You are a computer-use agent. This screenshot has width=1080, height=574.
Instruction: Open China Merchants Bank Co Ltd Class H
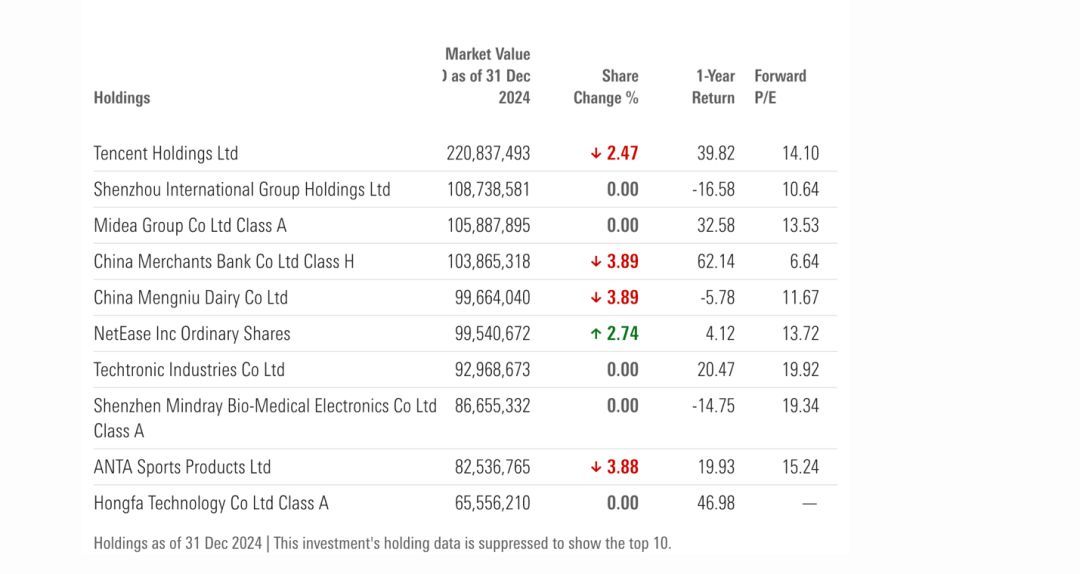pyautogui.click(x=224, y=262)
